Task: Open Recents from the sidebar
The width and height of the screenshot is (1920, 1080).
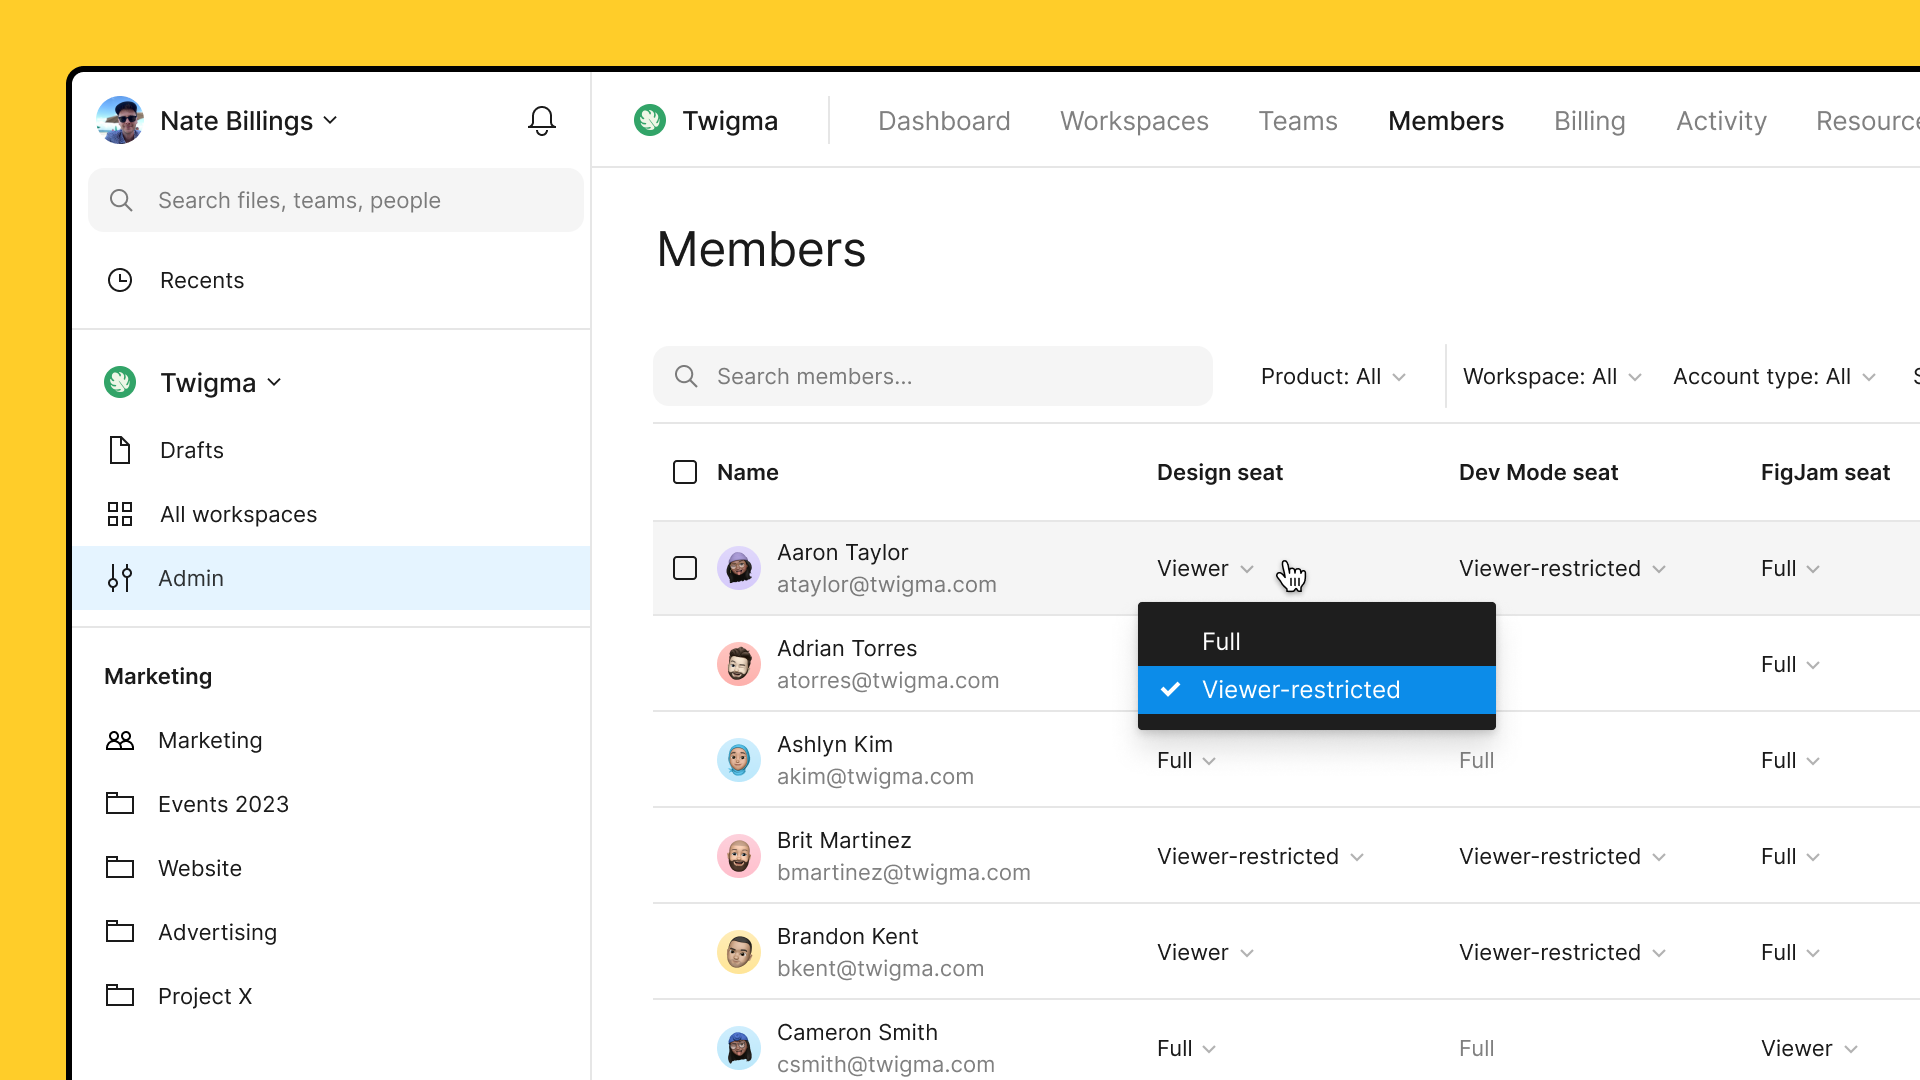Action: pos(202,280)
